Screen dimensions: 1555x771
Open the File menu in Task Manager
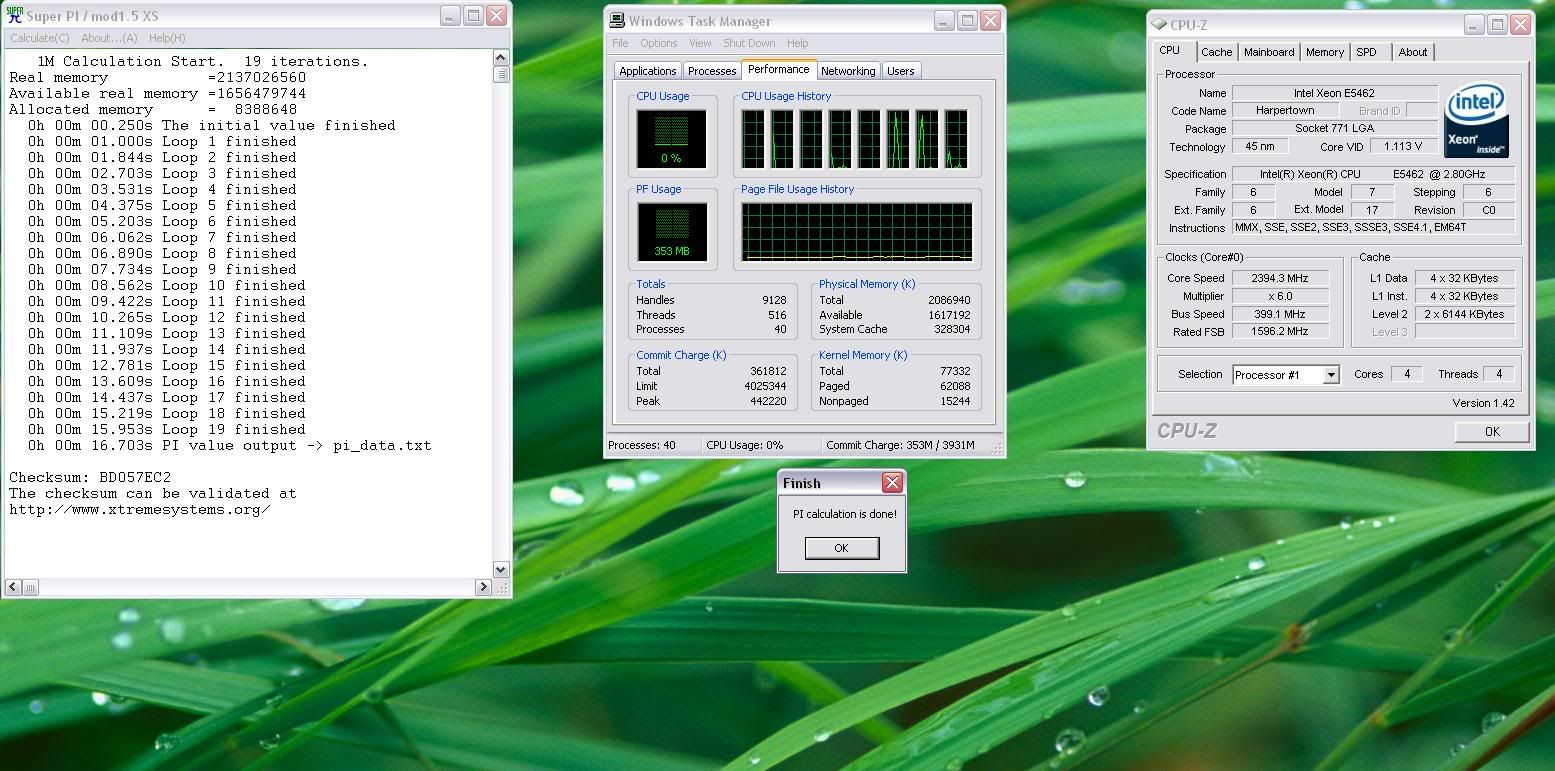620,43
